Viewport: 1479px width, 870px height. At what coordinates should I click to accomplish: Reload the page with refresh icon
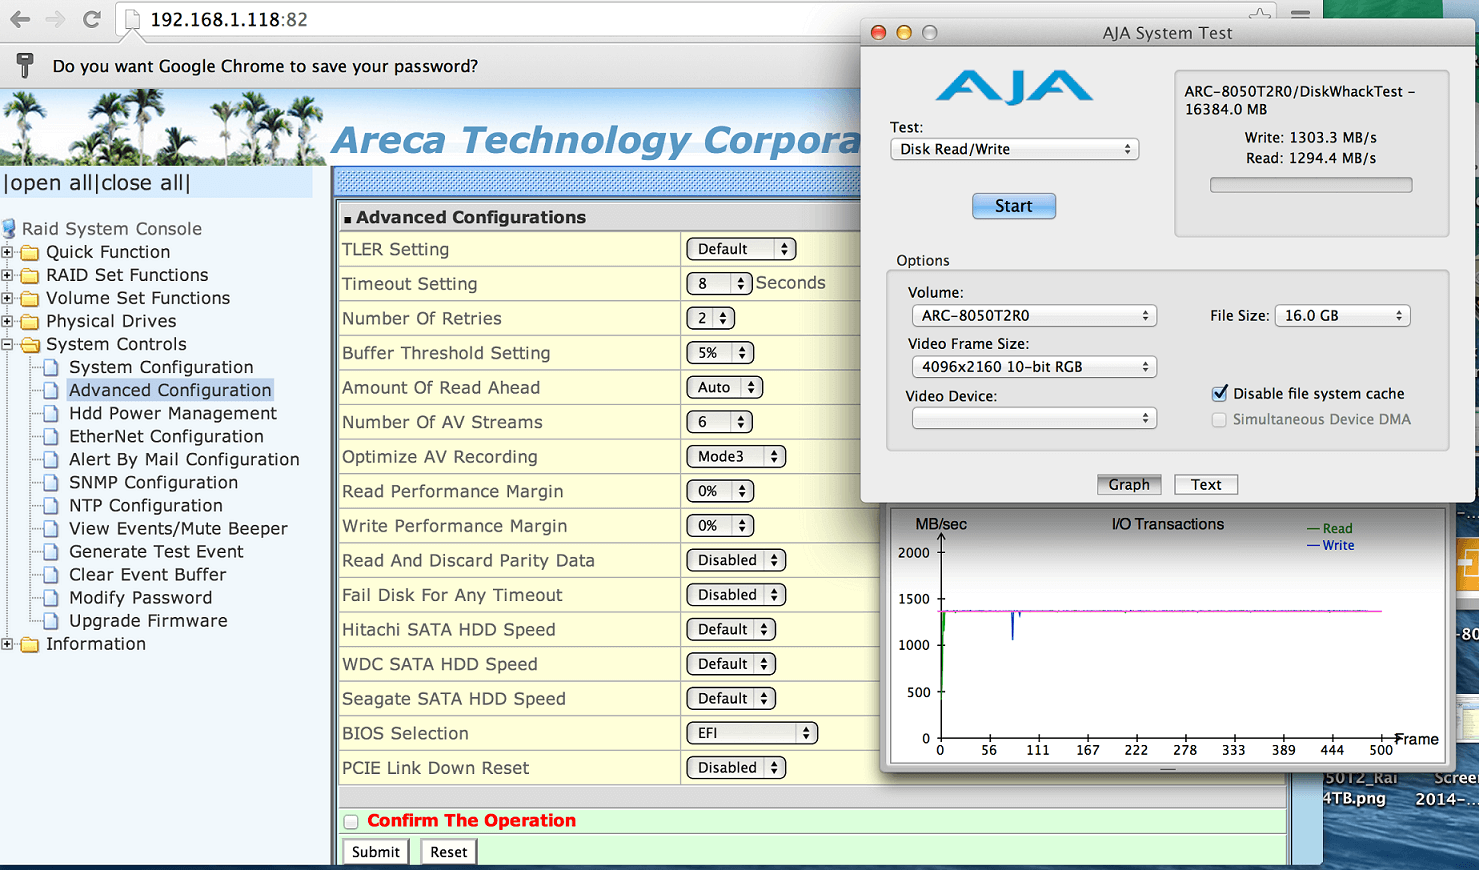point(91,19)
